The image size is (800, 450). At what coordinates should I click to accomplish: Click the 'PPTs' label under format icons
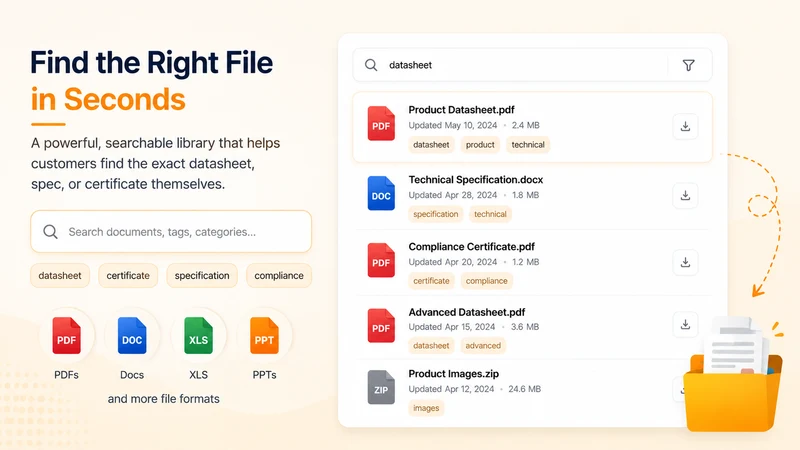pos(264,375)
